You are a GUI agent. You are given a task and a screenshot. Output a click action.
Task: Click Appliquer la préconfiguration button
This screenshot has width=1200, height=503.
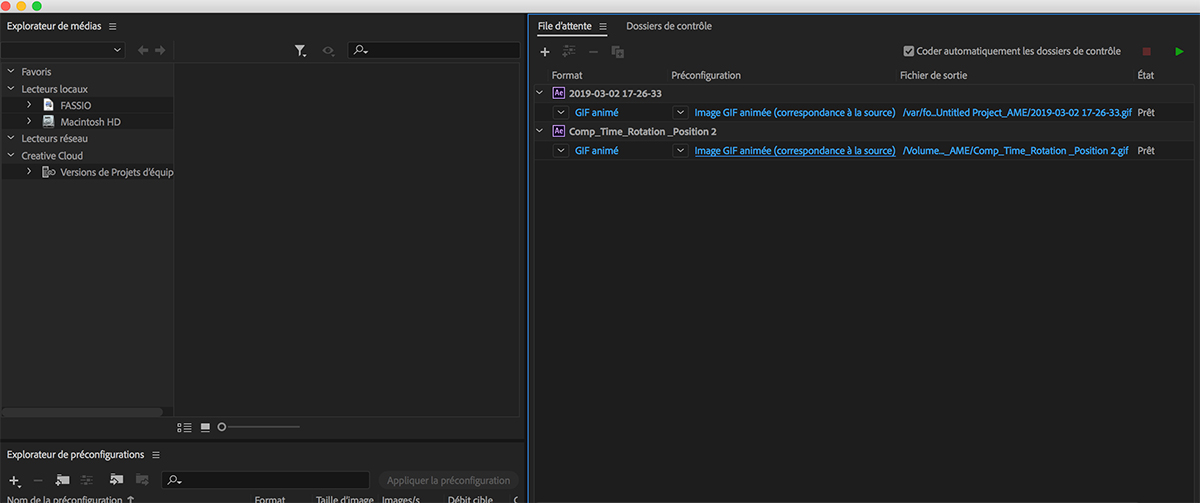coord(449,481)
